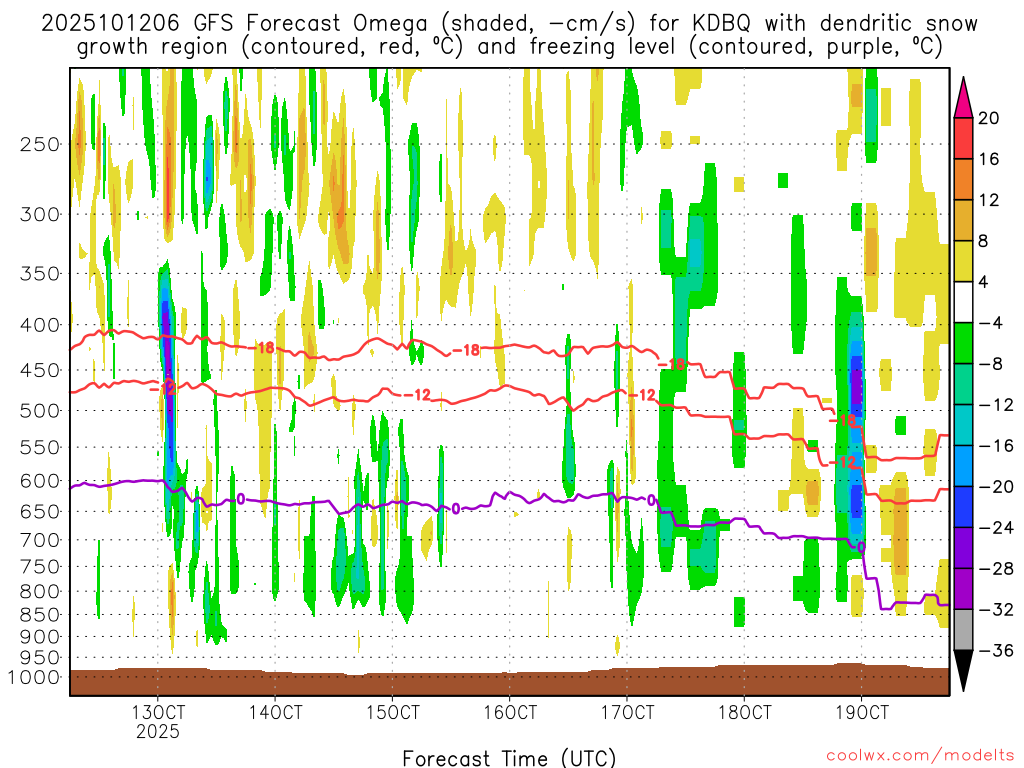Click the purple swatch between -24 and -28
This screenshot has height=768, width=1024.
point(963,547)
